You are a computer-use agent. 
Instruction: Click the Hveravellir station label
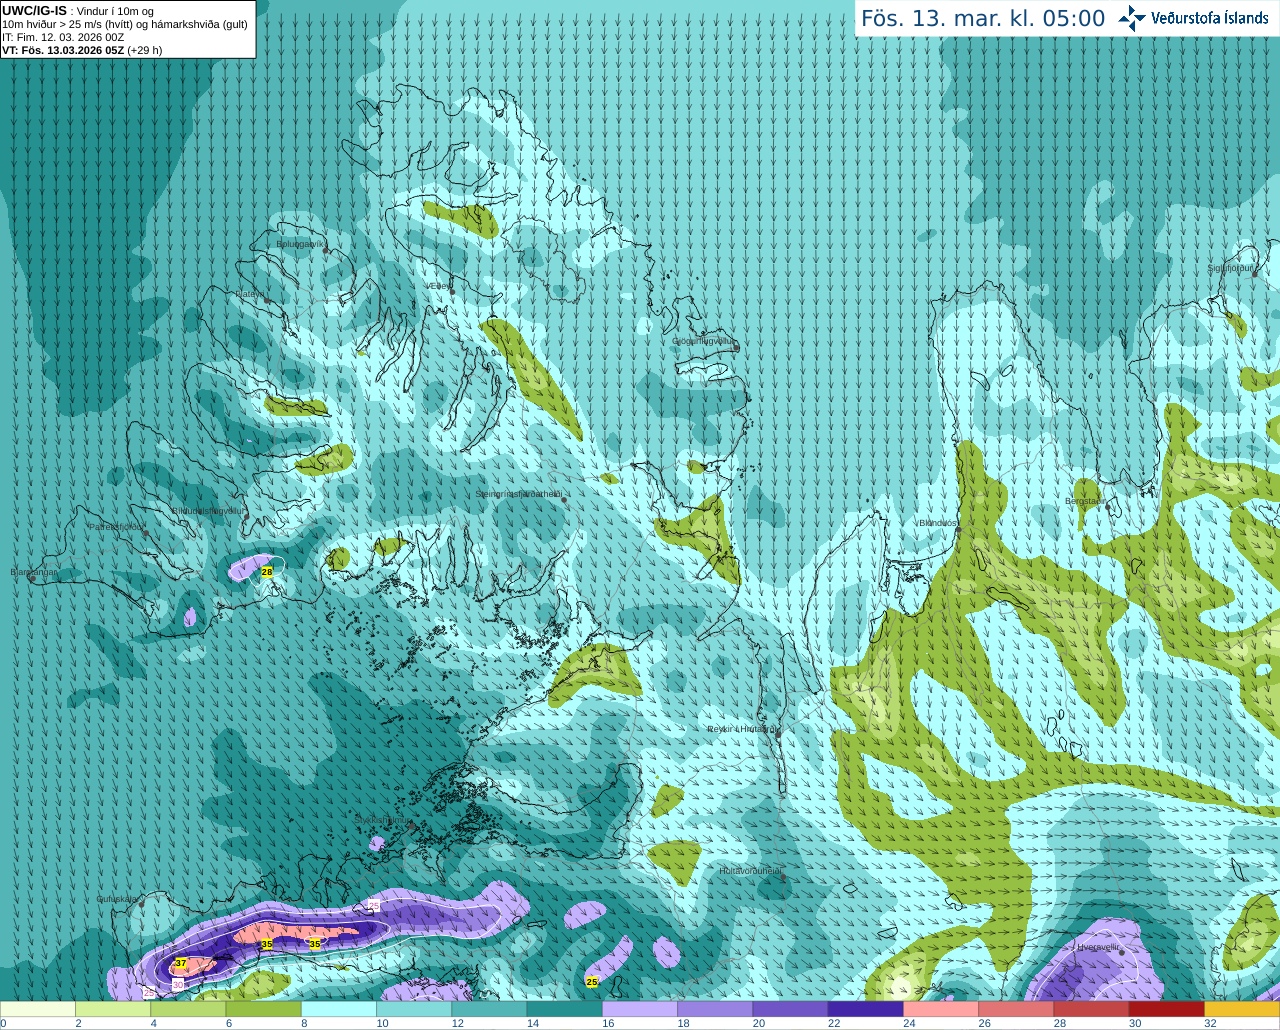pyautogui.click(x=1098, y=947)
